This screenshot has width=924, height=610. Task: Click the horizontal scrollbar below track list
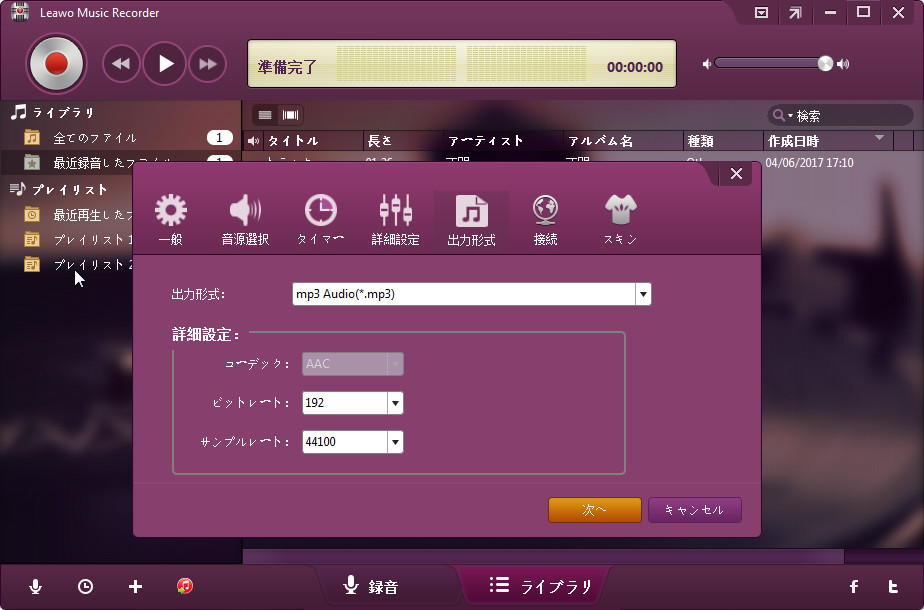pos(543,556)
